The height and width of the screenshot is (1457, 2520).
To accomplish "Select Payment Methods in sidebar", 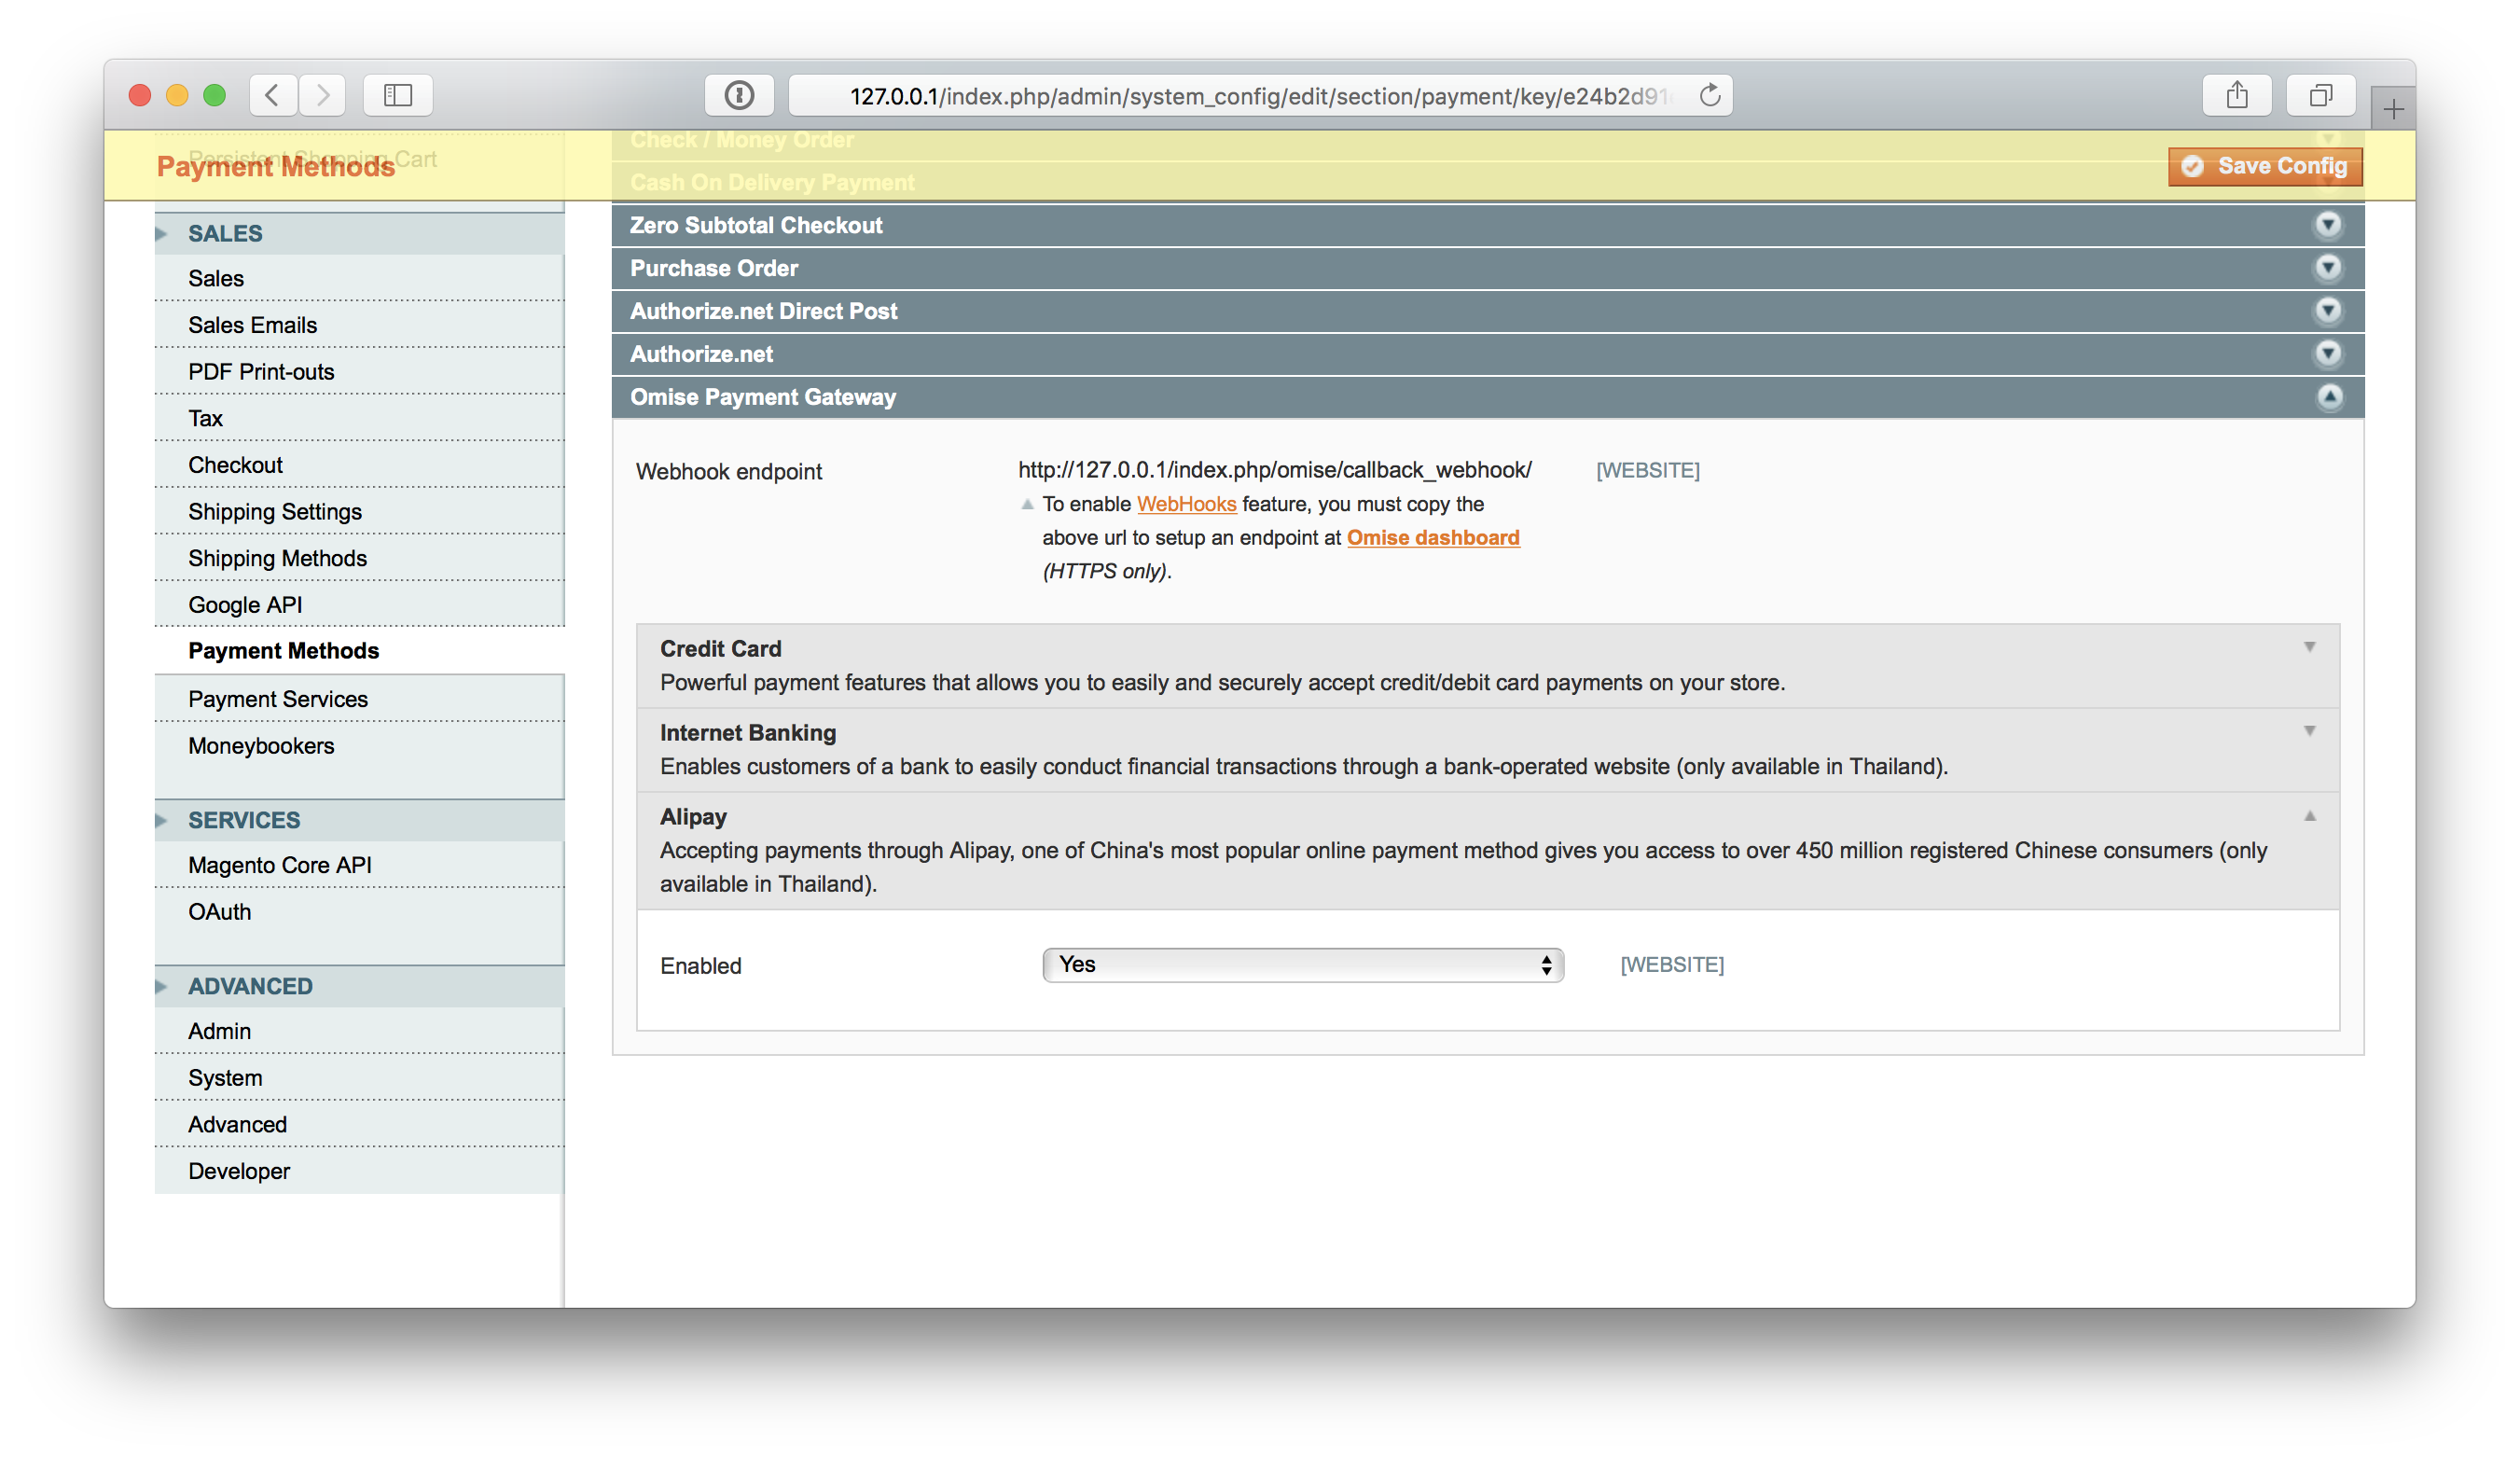I will coord(359,651).
